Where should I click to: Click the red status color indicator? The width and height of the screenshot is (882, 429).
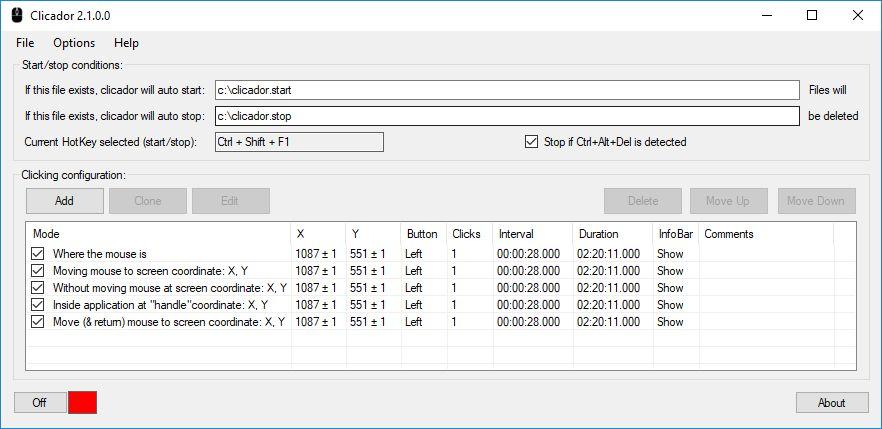82,403
